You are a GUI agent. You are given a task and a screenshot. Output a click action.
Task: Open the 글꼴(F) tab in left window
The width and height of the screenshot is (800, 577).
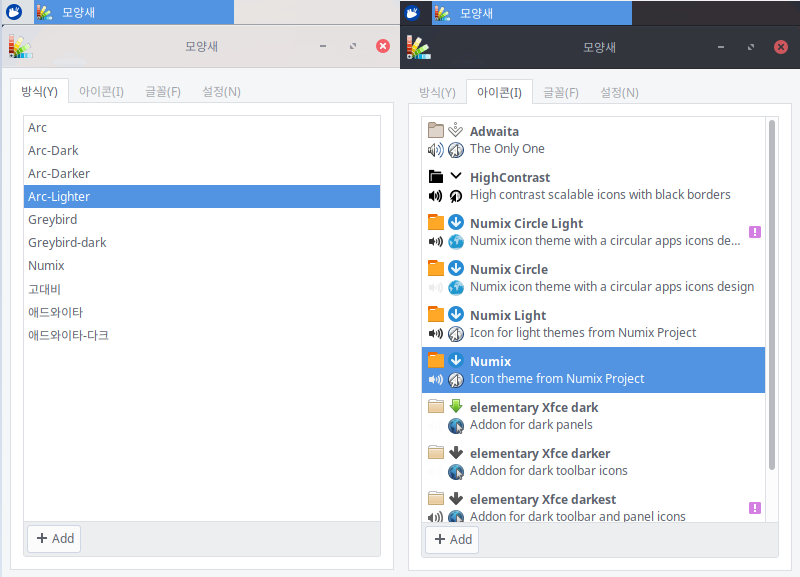[x=163, y=92]
